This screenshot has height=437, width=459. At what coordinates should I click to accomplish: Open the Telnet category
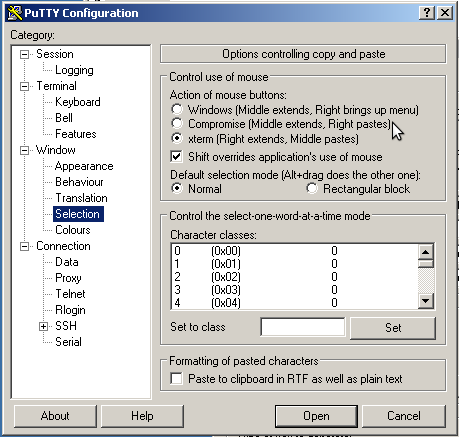[x=70, y=294]
